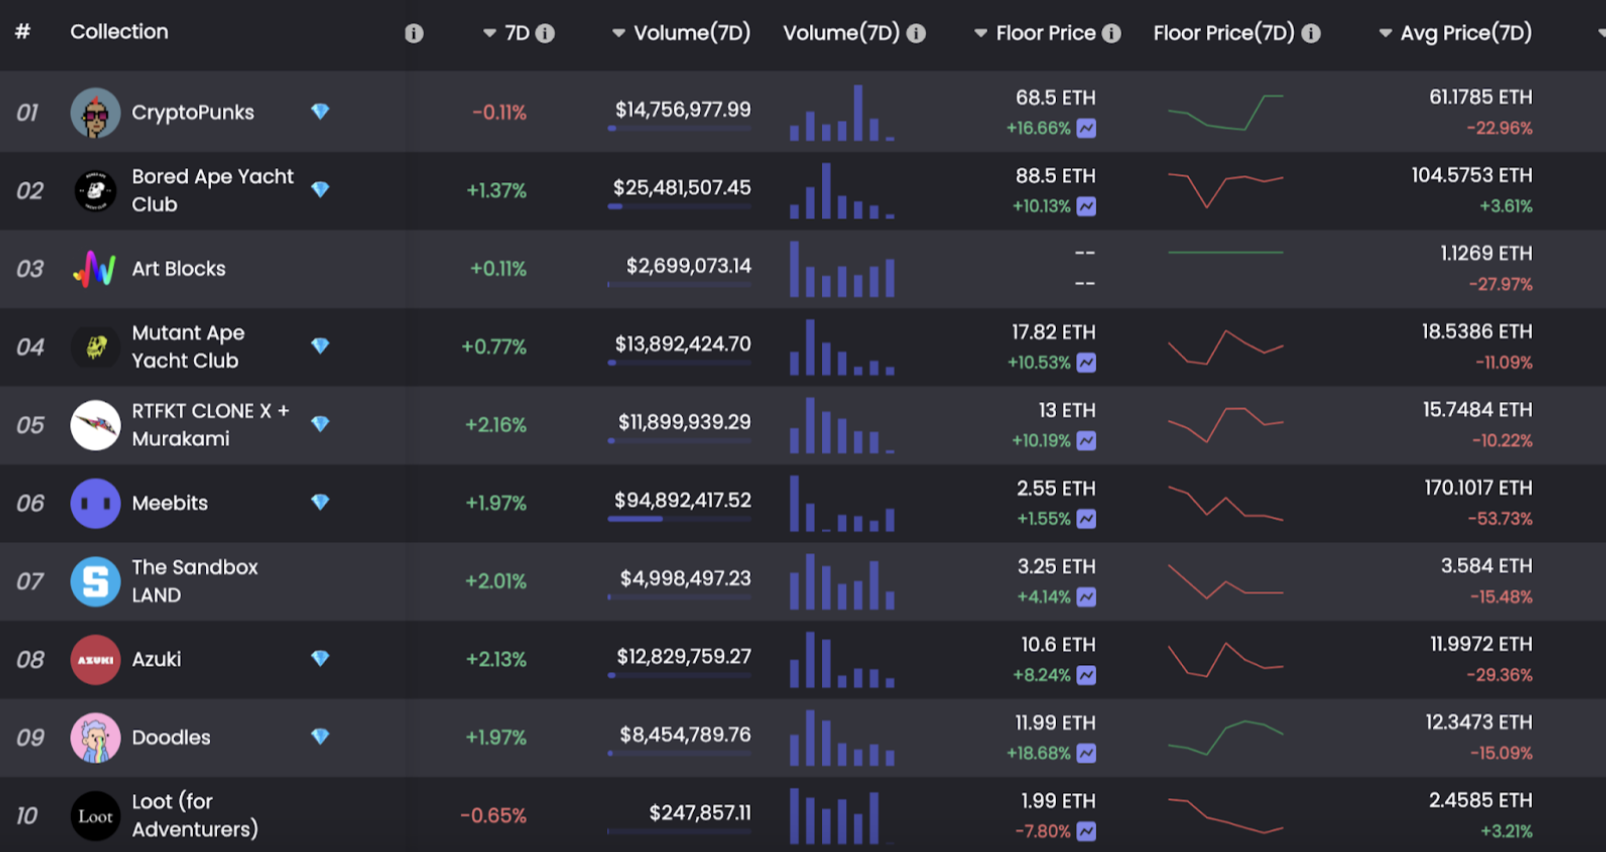The image size is (1606, 852).
Task: Open floor price chart icon for Loot
Action: pyautogui.click(x=1086, y=831)
